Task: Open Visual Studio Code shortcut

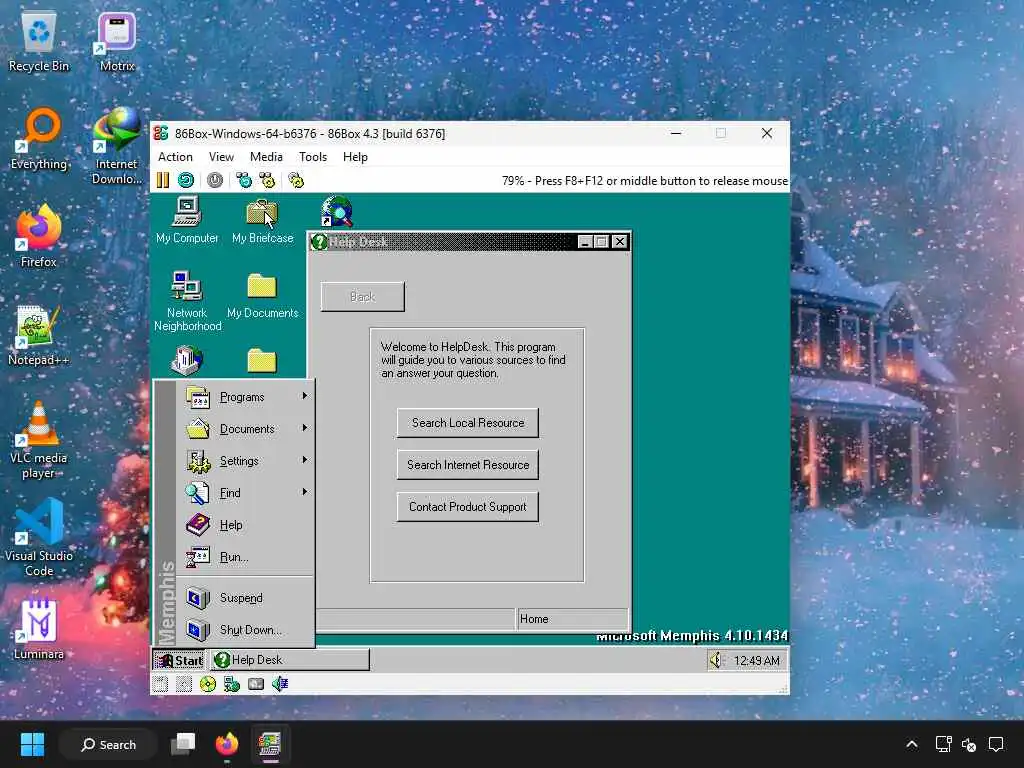Action: pyautogui.click(x=39, y=538)
